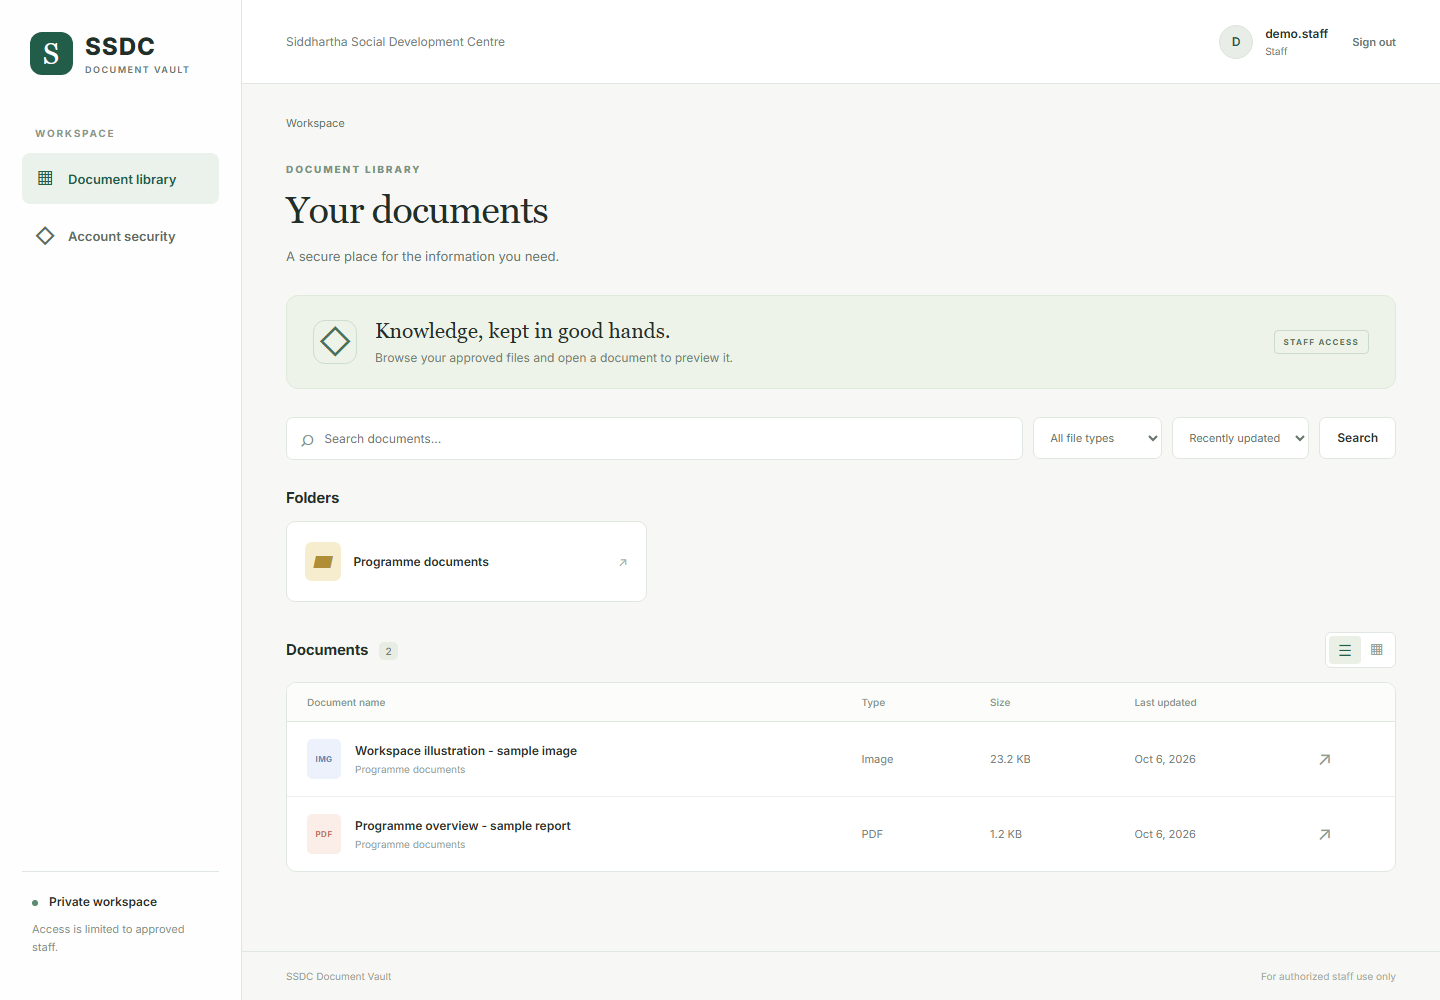Click the documents count badge showing 2
Viewport: 1440px width, 1000px height.
click(x=389, y=651)
